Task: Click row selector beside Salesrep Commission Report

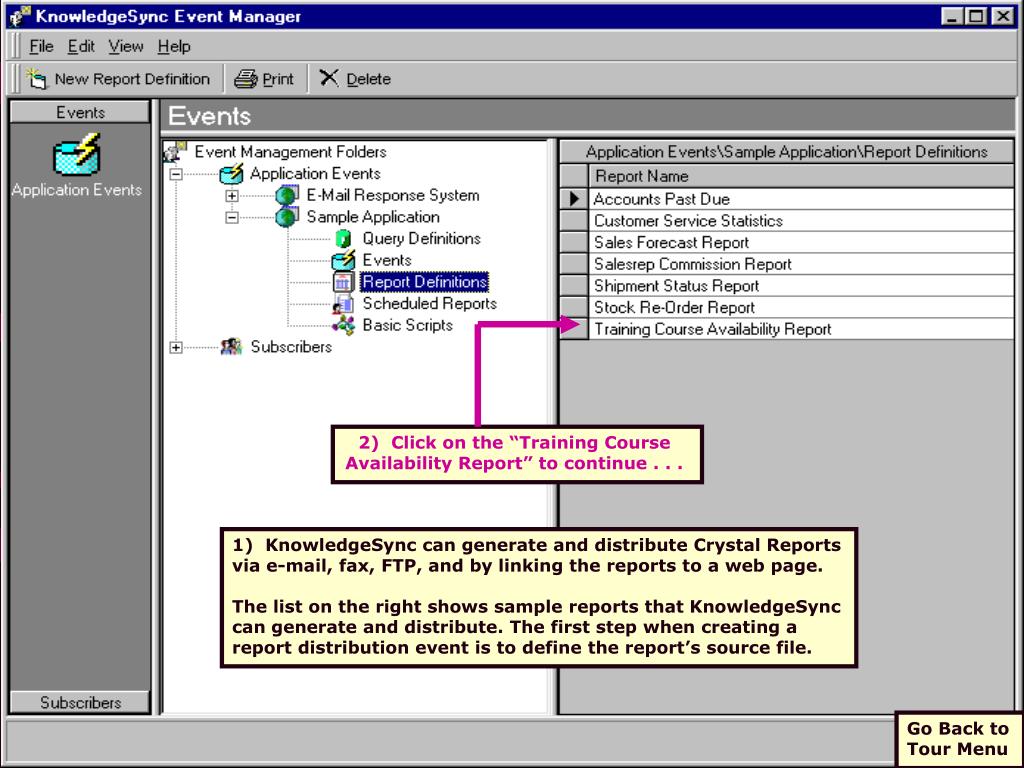Action: click(x=574, y=264)
